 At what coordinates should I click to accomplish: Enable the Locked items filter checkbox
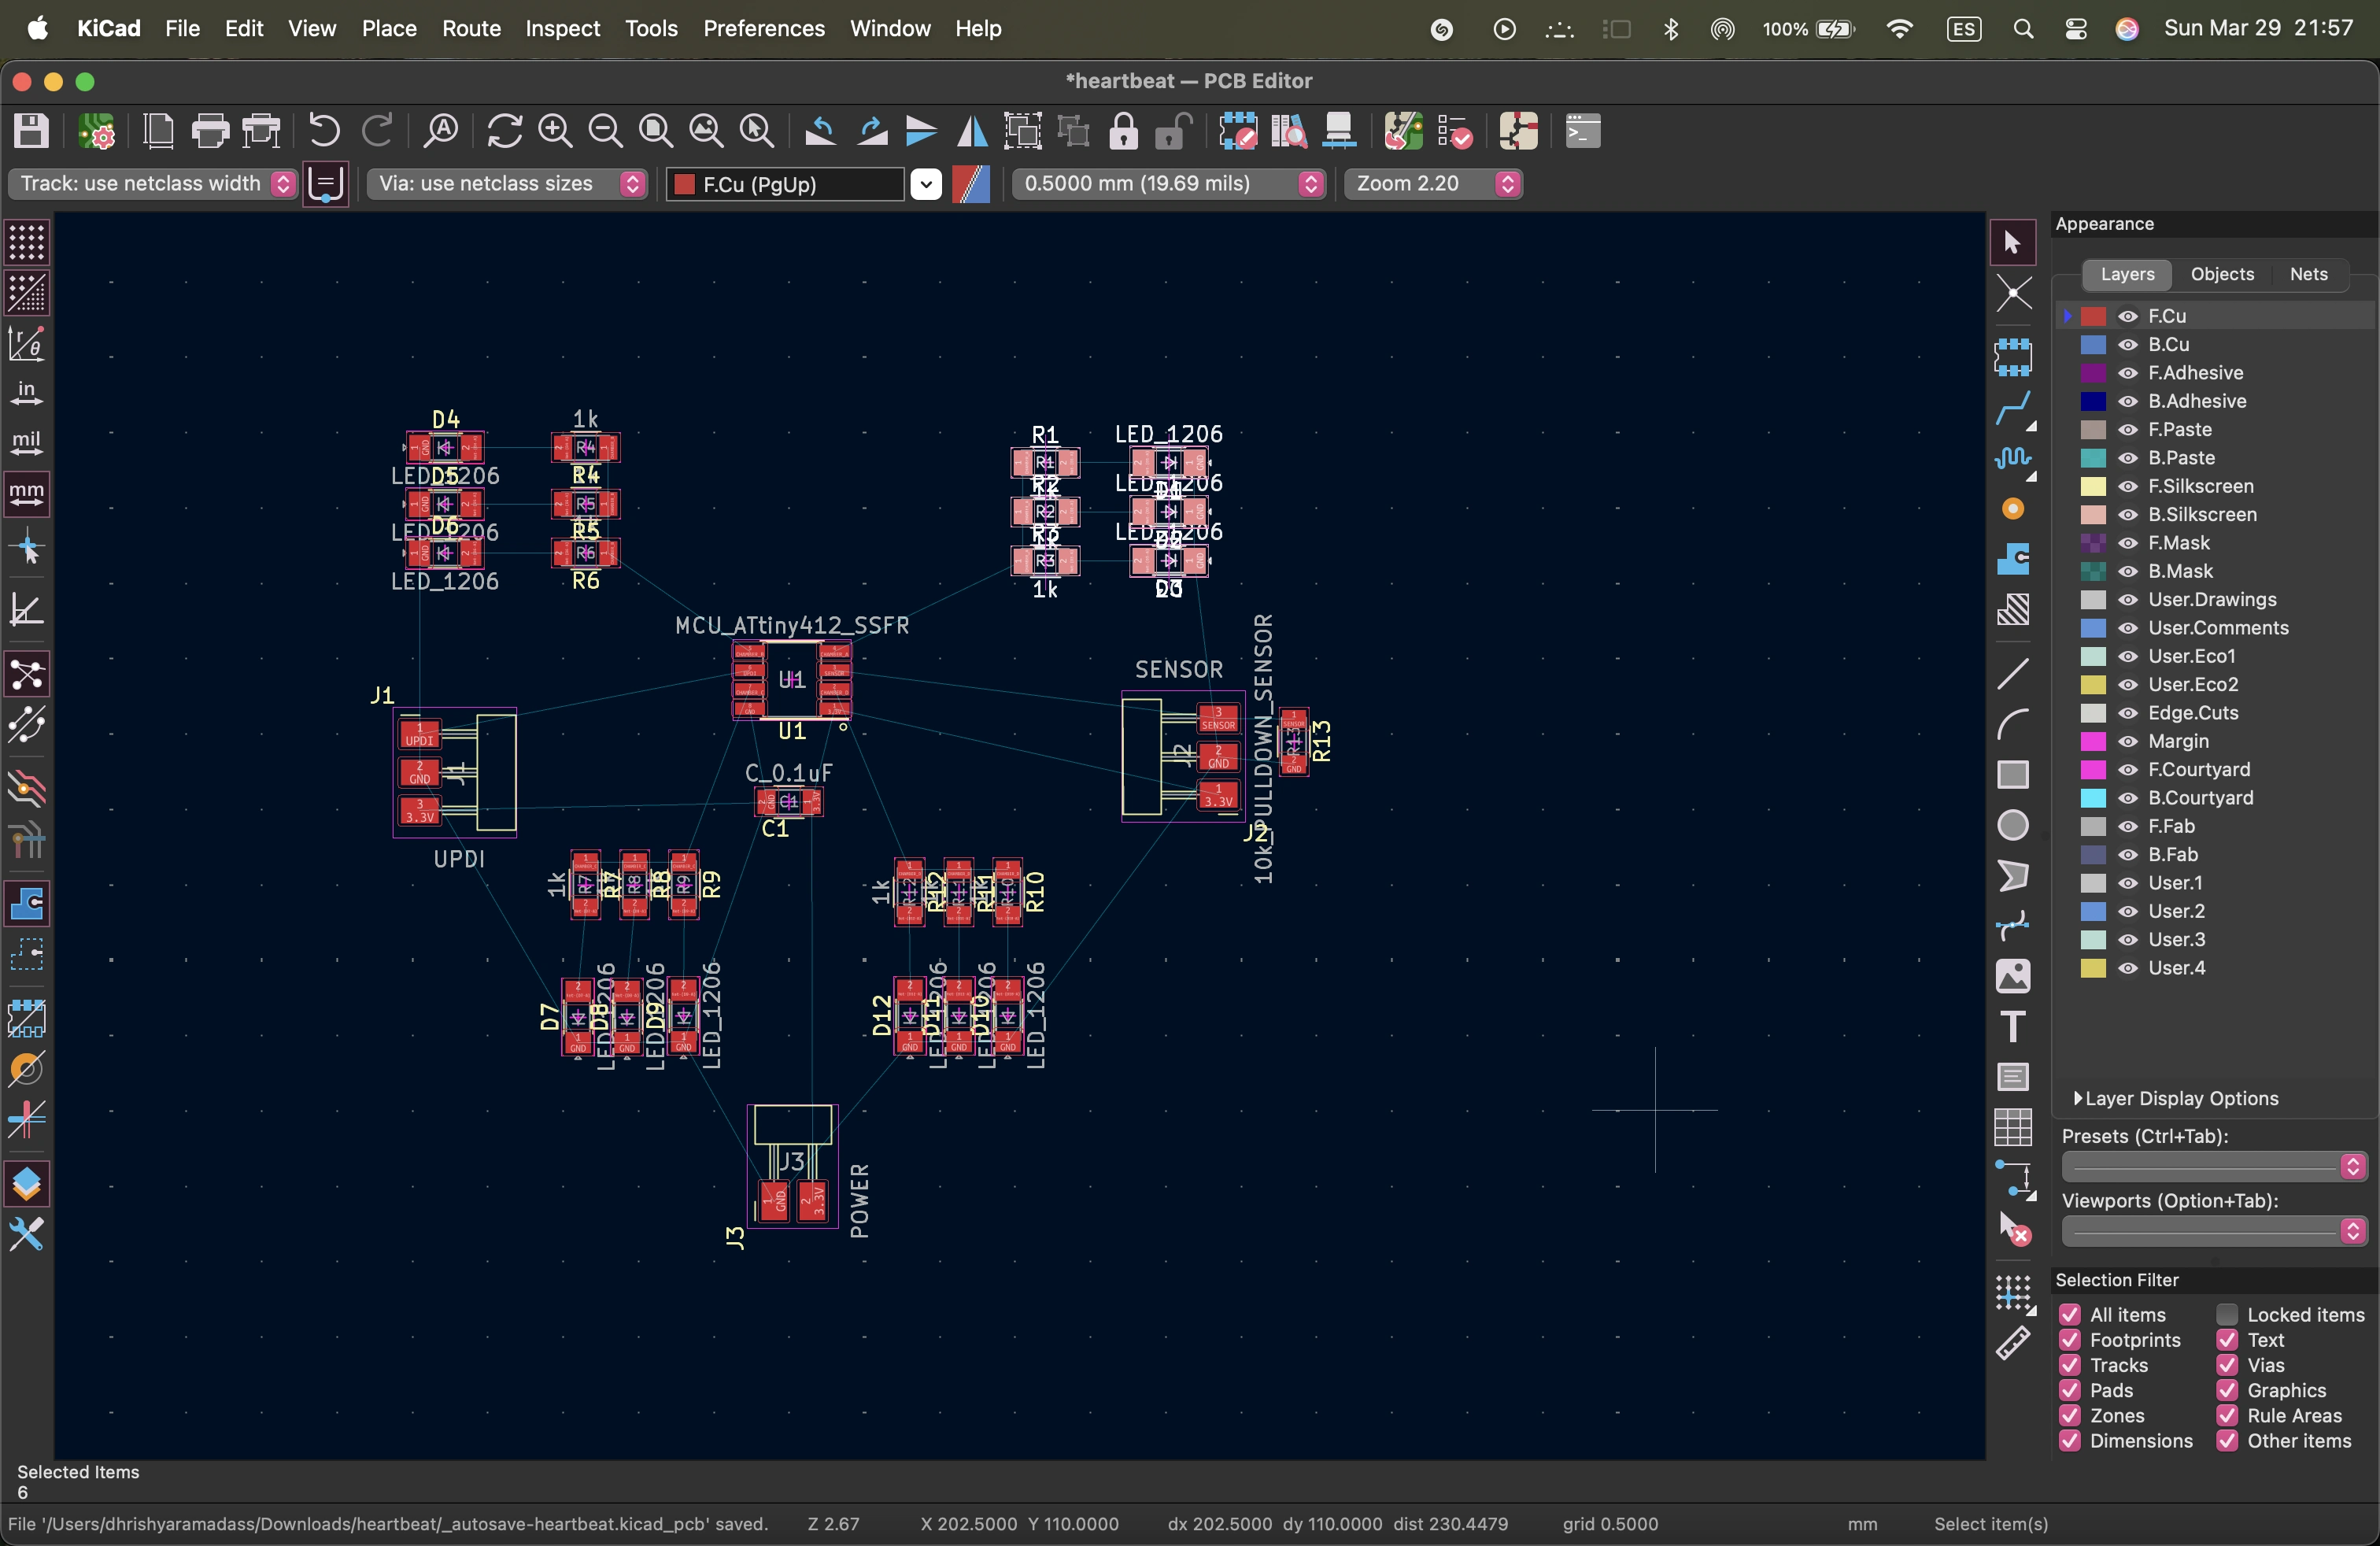pyautogui.click(x=2227, y=1315)
